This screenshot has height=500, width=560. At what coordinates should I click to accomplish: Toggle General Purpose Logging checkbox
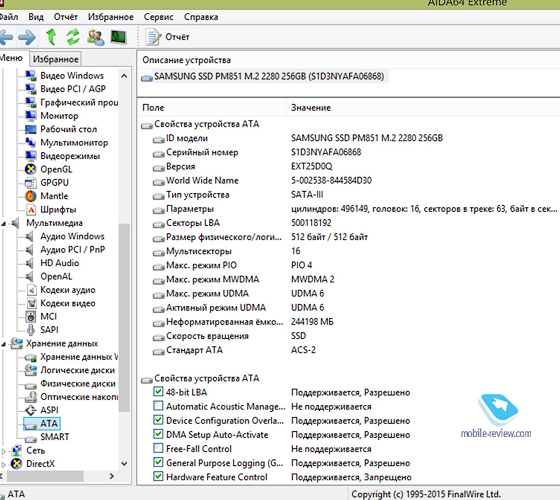pyautogui.click(x=158, y=462)
